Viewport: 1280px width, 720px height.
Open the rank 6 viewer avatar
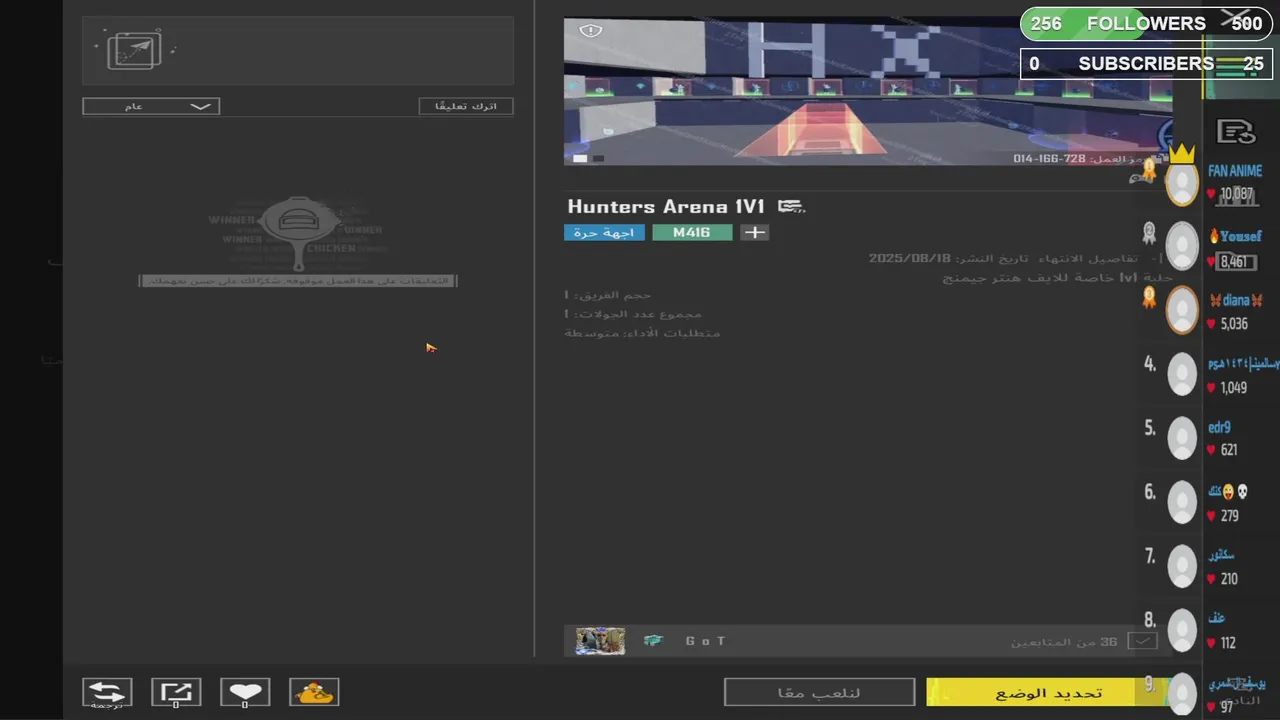point(1182,502)
